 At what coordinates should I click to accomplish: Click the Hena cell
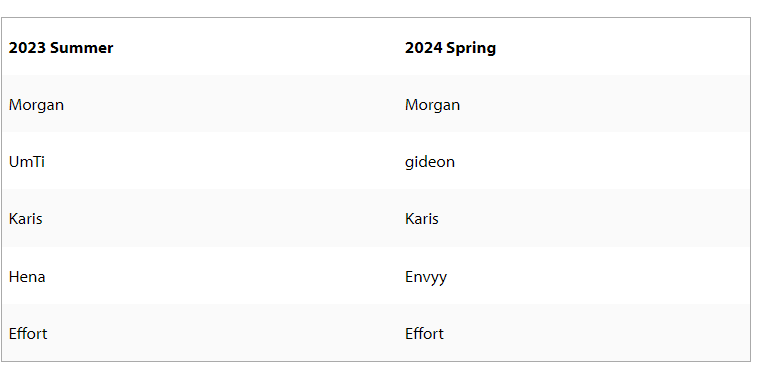[x=200, y=276]
